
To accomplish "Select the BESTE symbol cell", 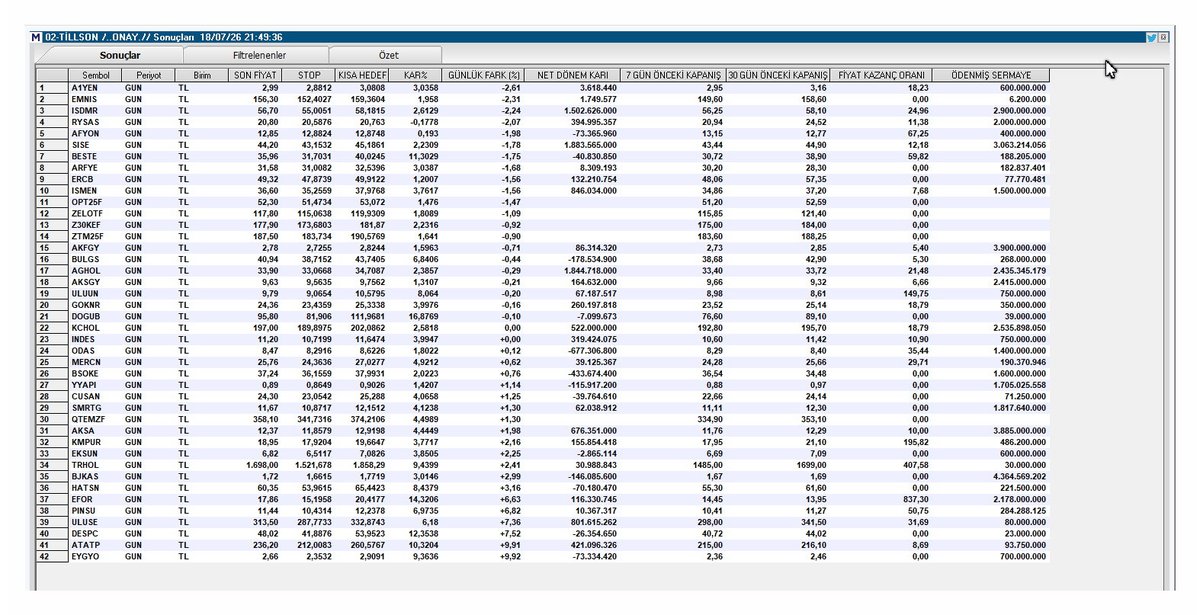I will (x=95, y=155).
